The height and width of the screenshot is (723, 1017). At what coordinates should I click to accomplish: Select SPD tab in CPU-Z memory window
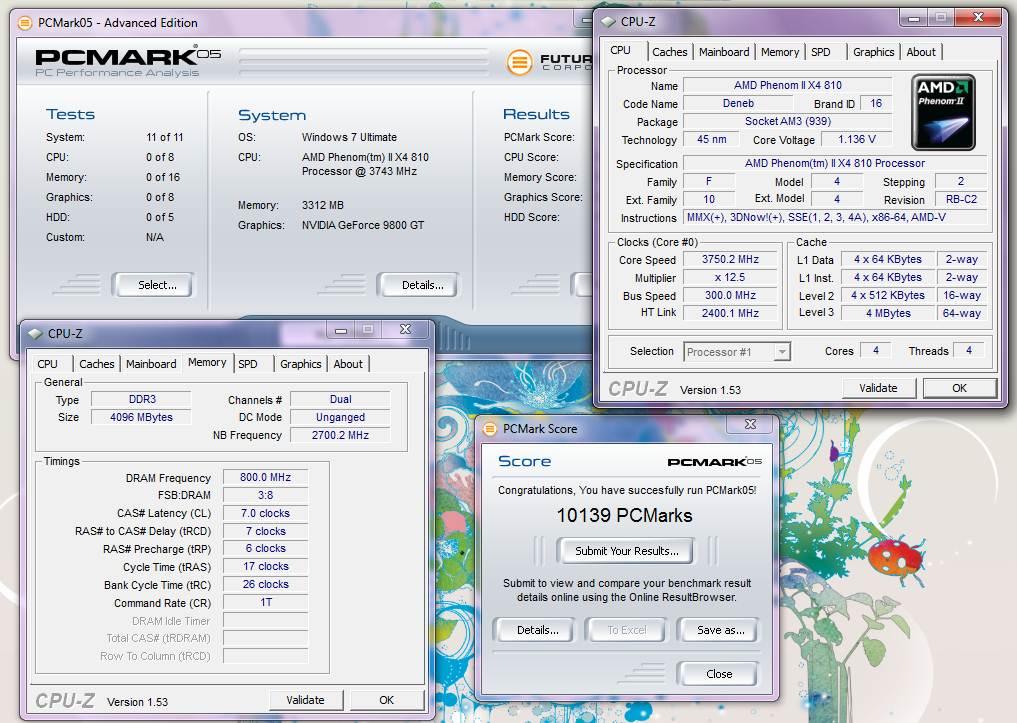tap(248, 364)
